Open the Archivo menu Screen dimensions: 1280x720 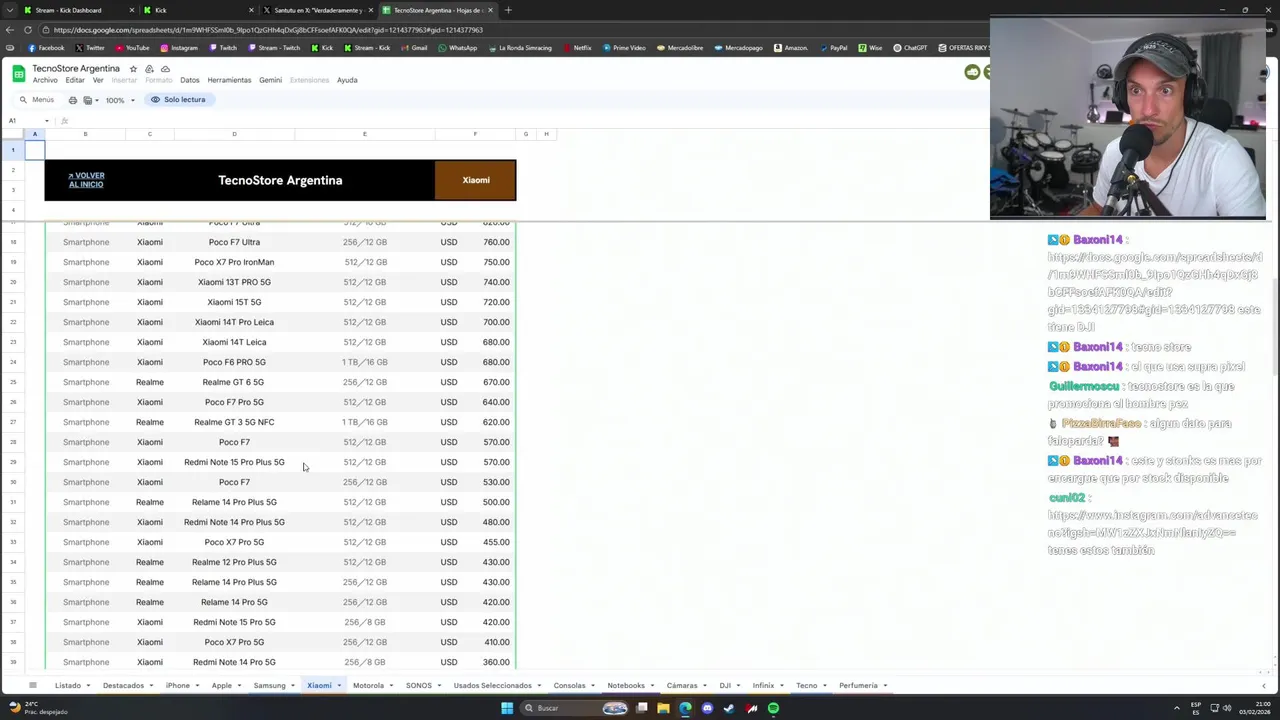(45, 80)
